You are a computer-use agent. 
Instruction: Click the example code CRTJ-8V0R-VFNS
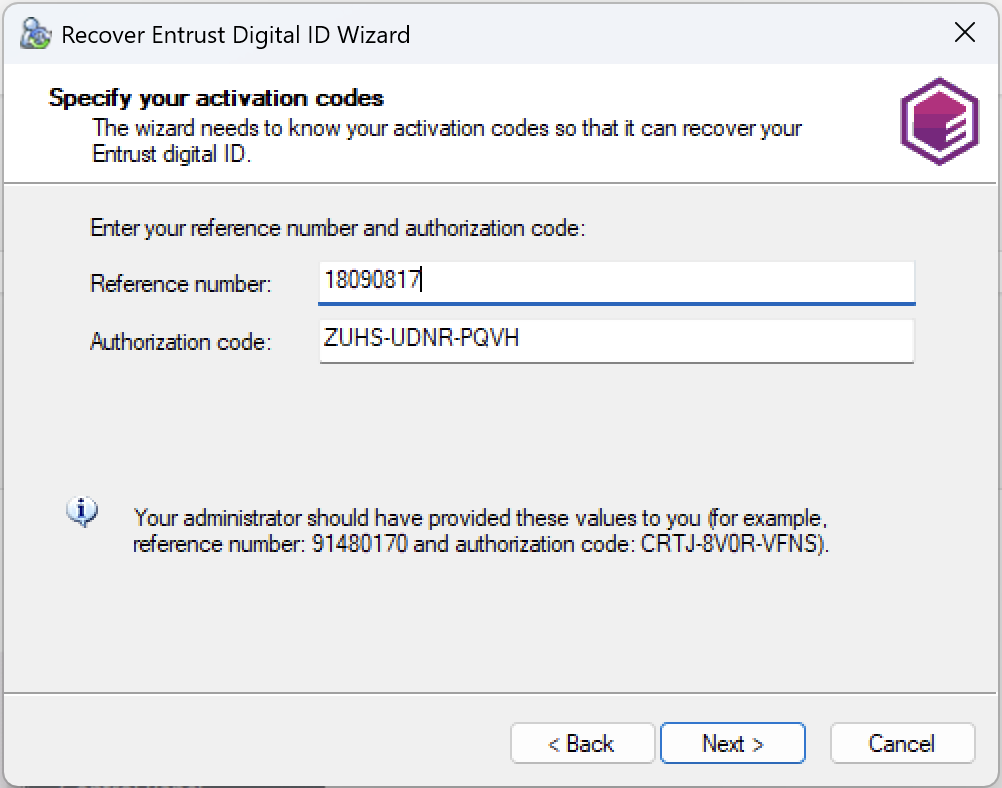click(x=734, y=546)
